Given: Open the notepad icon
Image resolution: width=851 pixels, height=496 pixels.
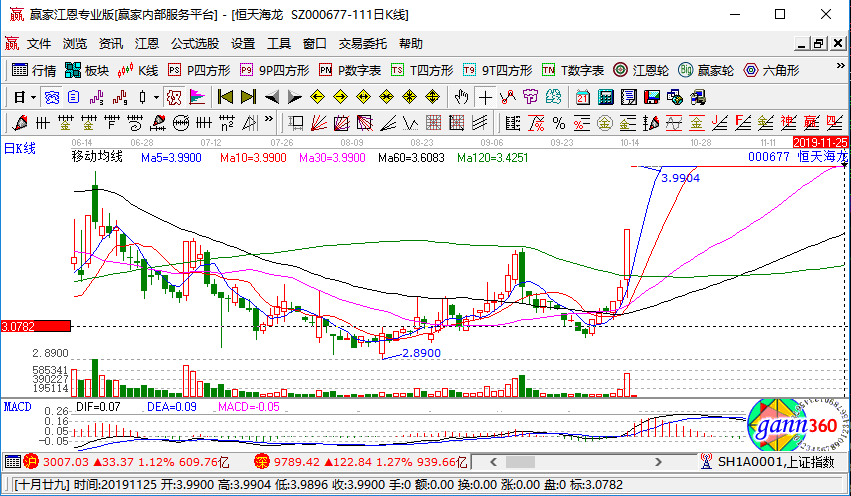Looking at the screenshot, I should click(x=628, y=98).
